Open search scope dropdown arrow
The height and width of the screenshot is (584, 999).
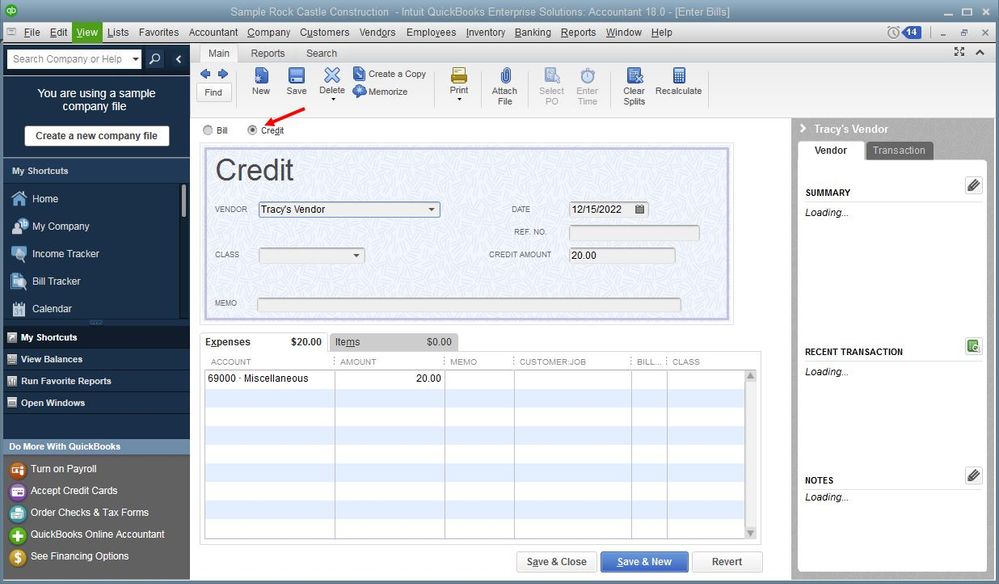point(135,59)
